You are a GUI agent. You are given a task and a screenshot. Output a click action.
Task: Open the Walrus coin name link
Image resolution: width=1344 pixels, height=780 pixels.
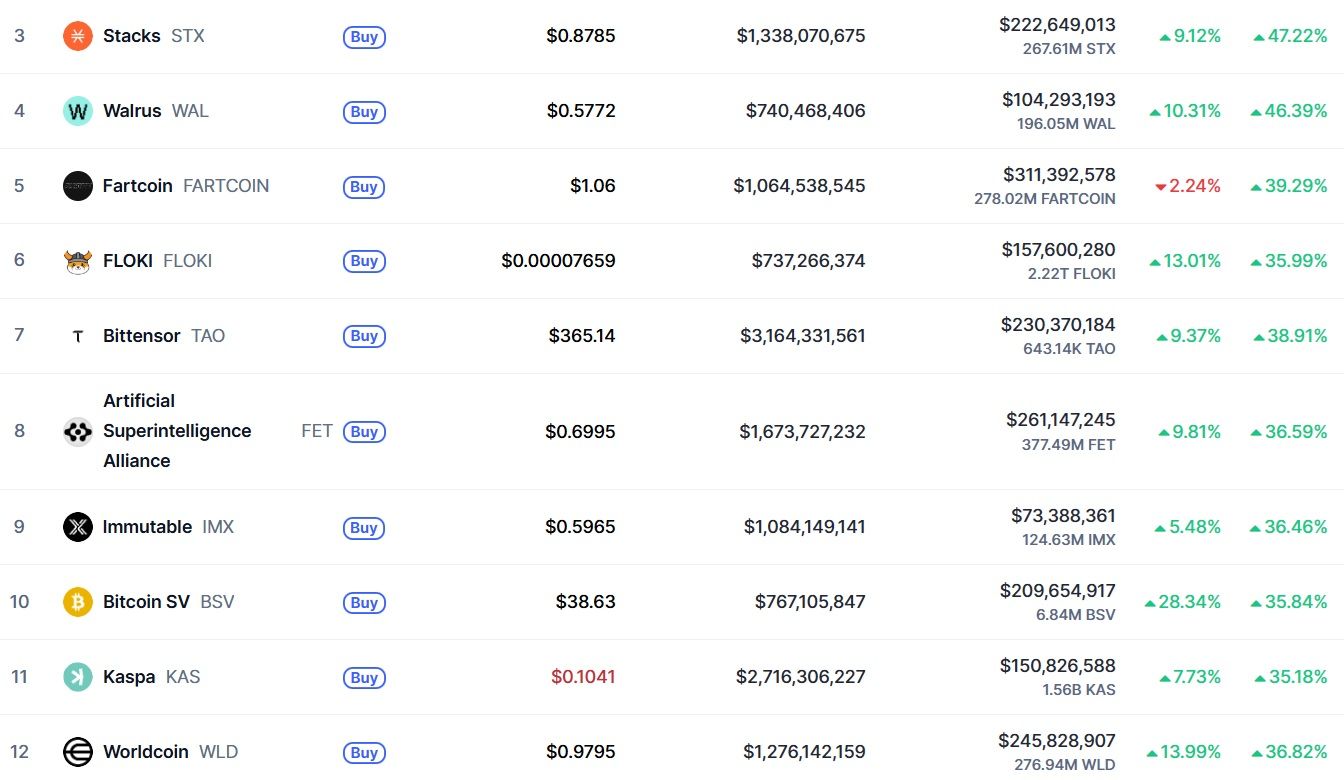pos(132,111)
